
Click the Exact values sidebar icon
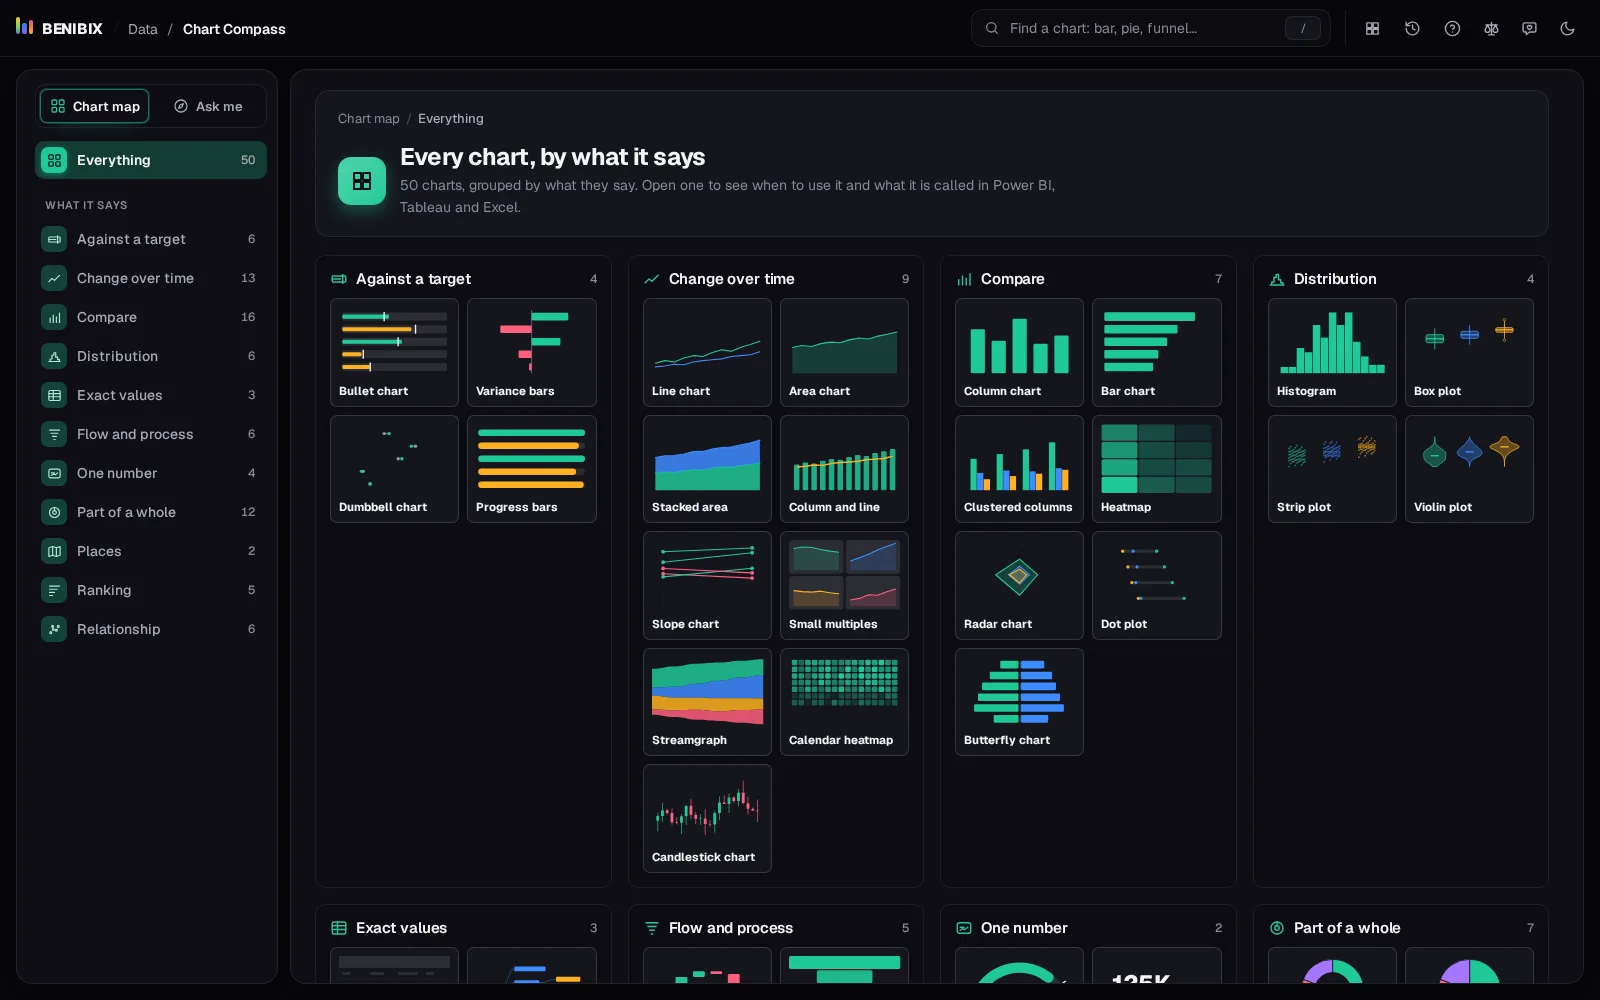coord(54,395)
